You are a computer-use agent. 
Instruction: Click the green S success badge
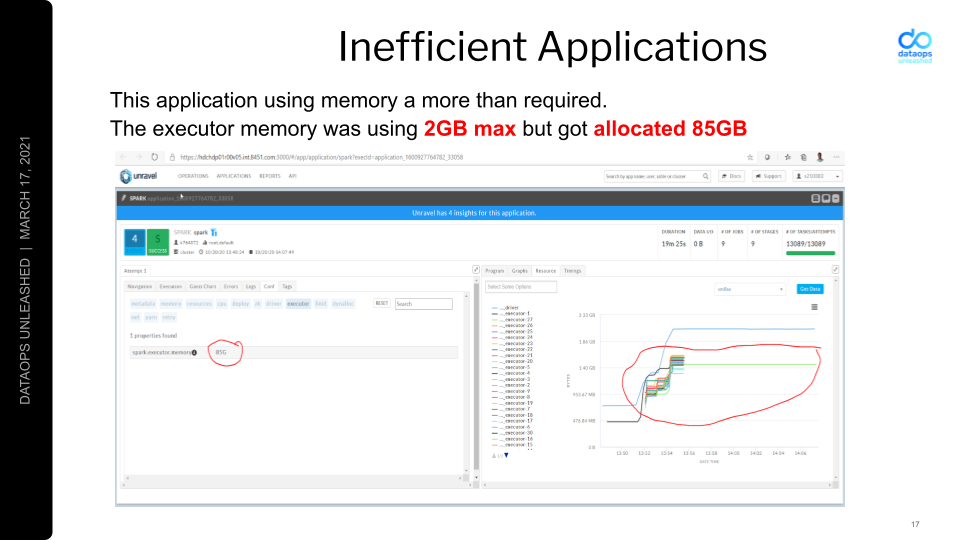click(x=158, y=242)
